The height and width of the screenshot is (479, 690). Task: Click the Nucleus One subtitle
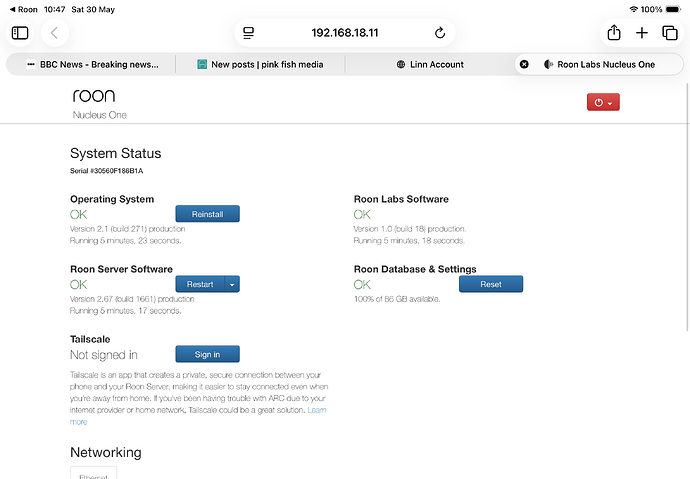100,115
